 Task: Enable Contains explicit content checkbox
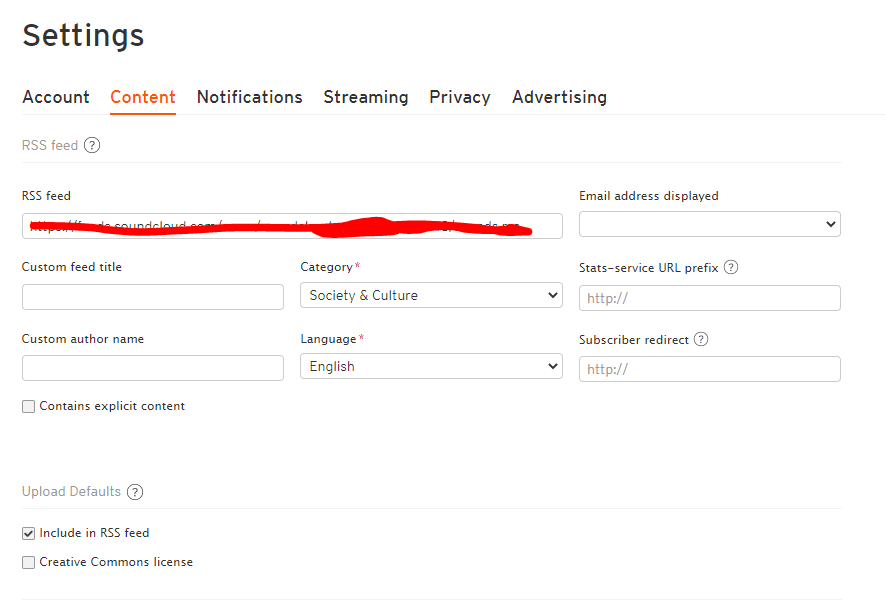pos(29,406)
